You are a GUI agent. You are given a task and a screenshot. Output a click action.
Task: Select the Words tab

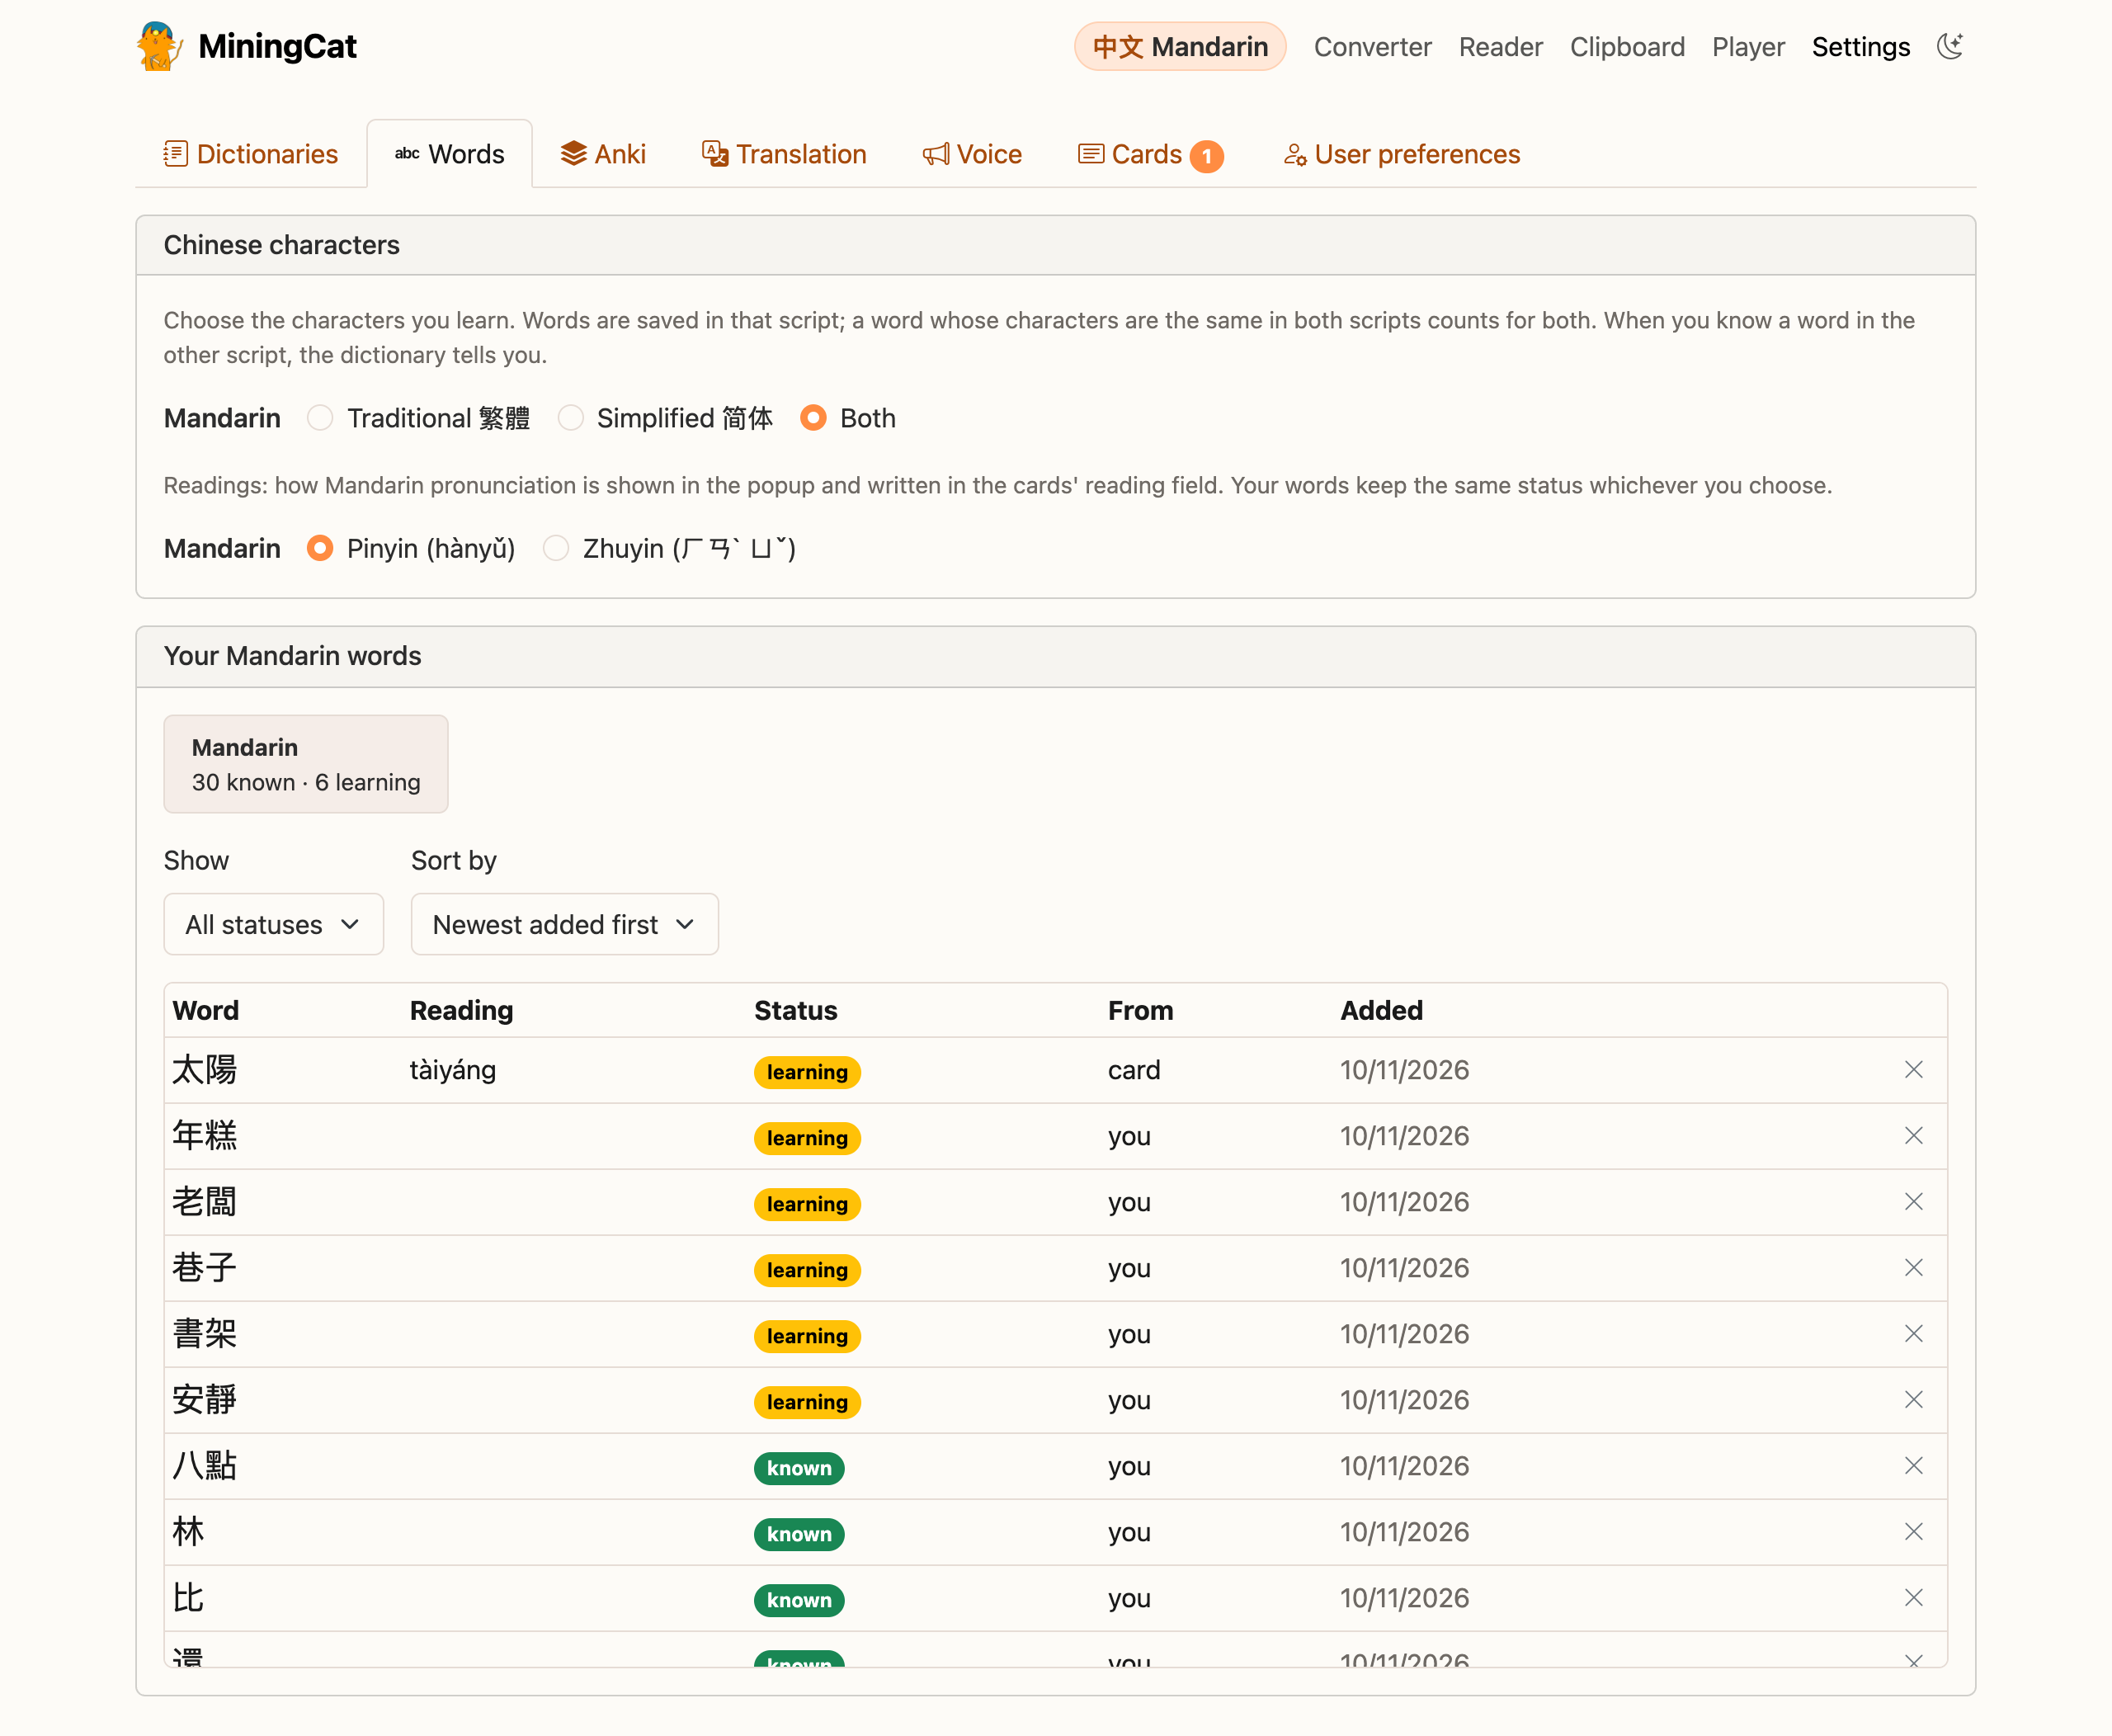[x=449, y=154]
